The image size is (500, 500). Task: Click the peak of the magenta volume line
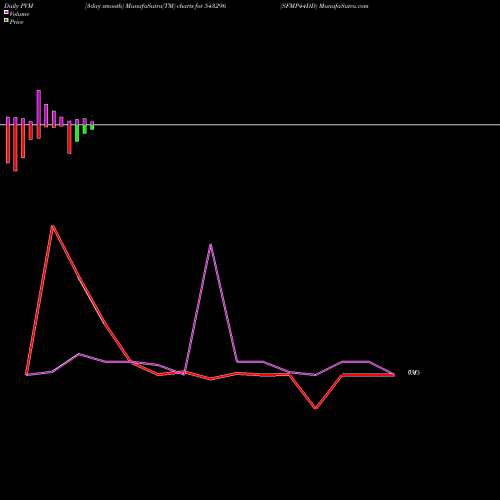coord(210,245)
